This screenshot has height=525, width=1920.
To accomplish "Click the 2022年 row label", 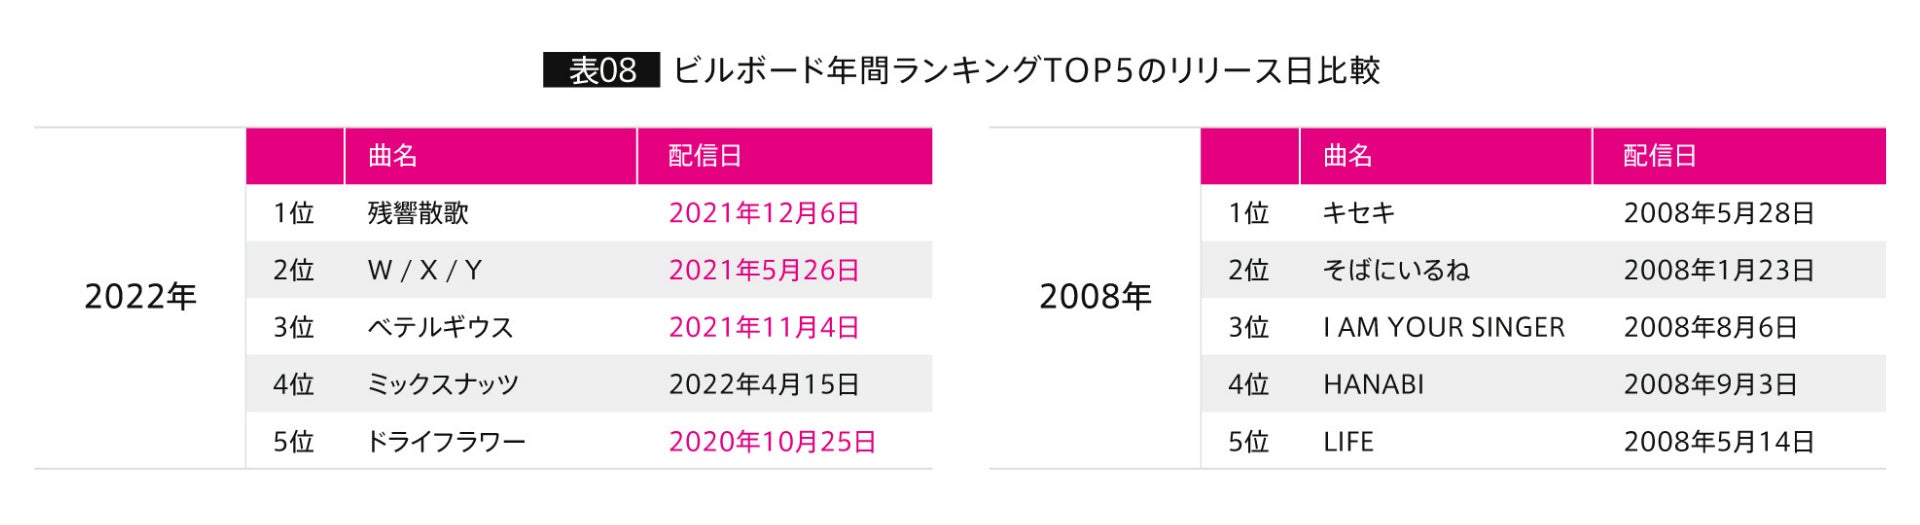I will (x=140, y=297).
